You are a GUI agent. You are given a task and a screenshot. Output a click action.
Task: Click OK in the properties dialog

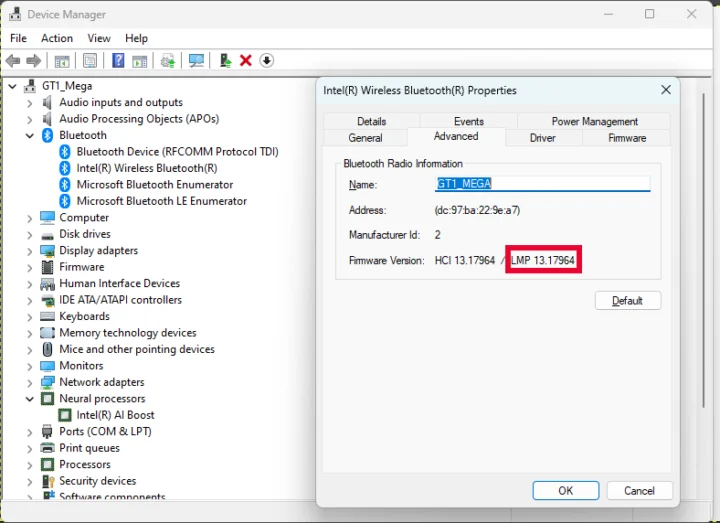click(x=566, y=490)
